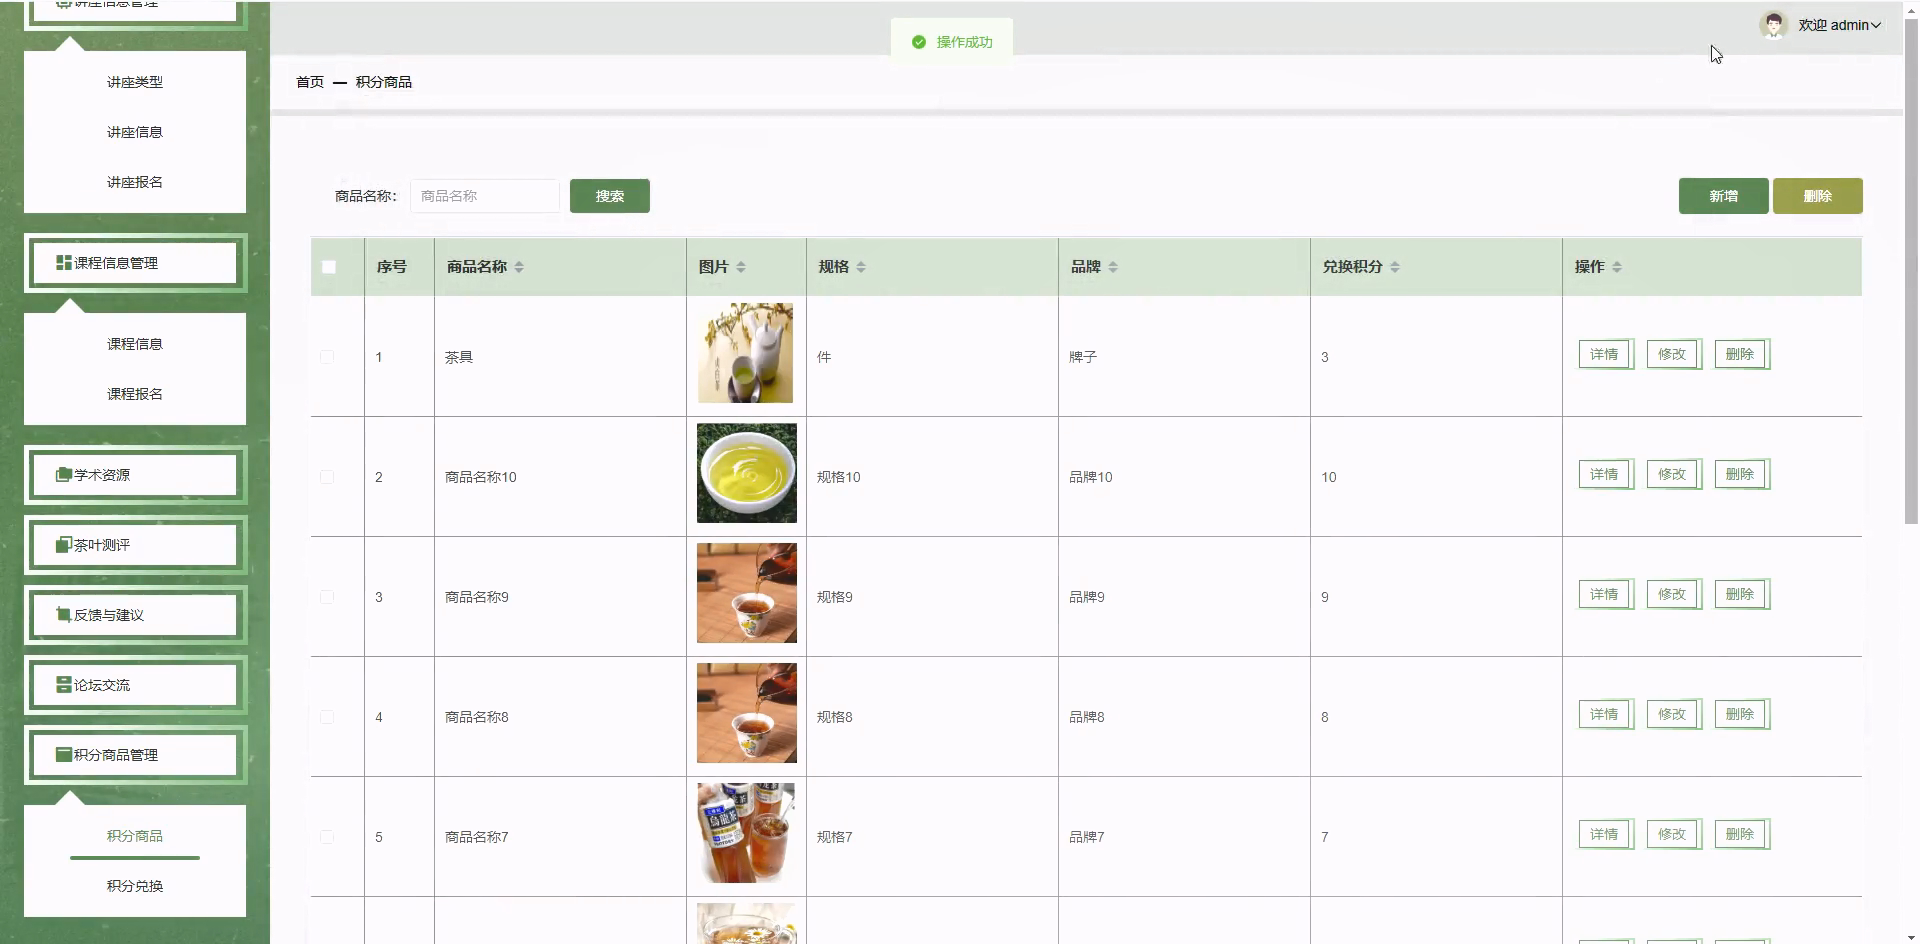Go to 课程报名 submenu item
Image resolution: width=1920 pixels, height=944 pixels.
pos(135,394)
